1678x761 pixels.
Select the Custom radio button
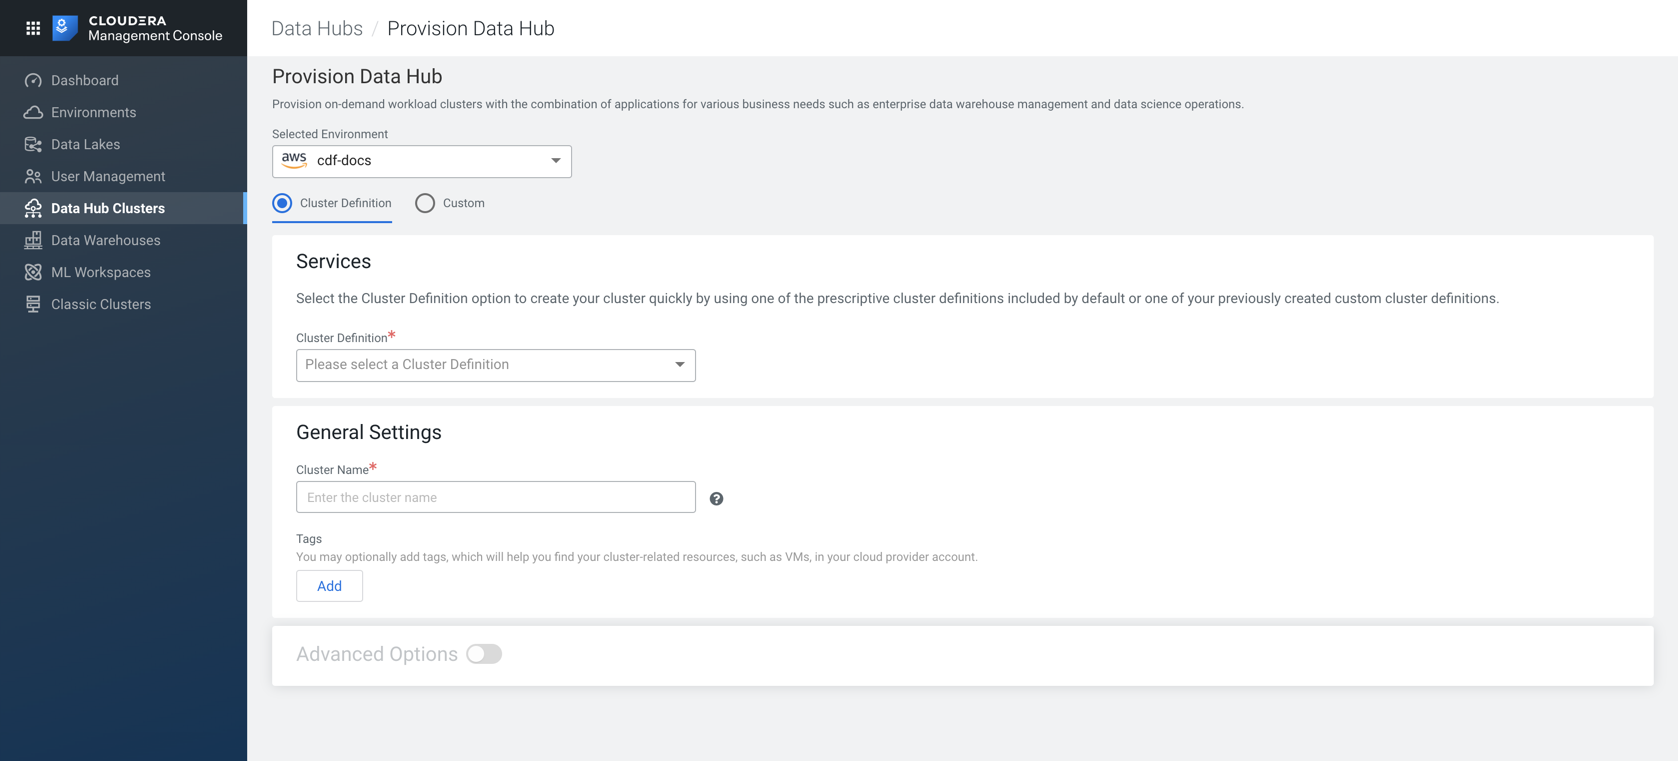coord(425,203)
